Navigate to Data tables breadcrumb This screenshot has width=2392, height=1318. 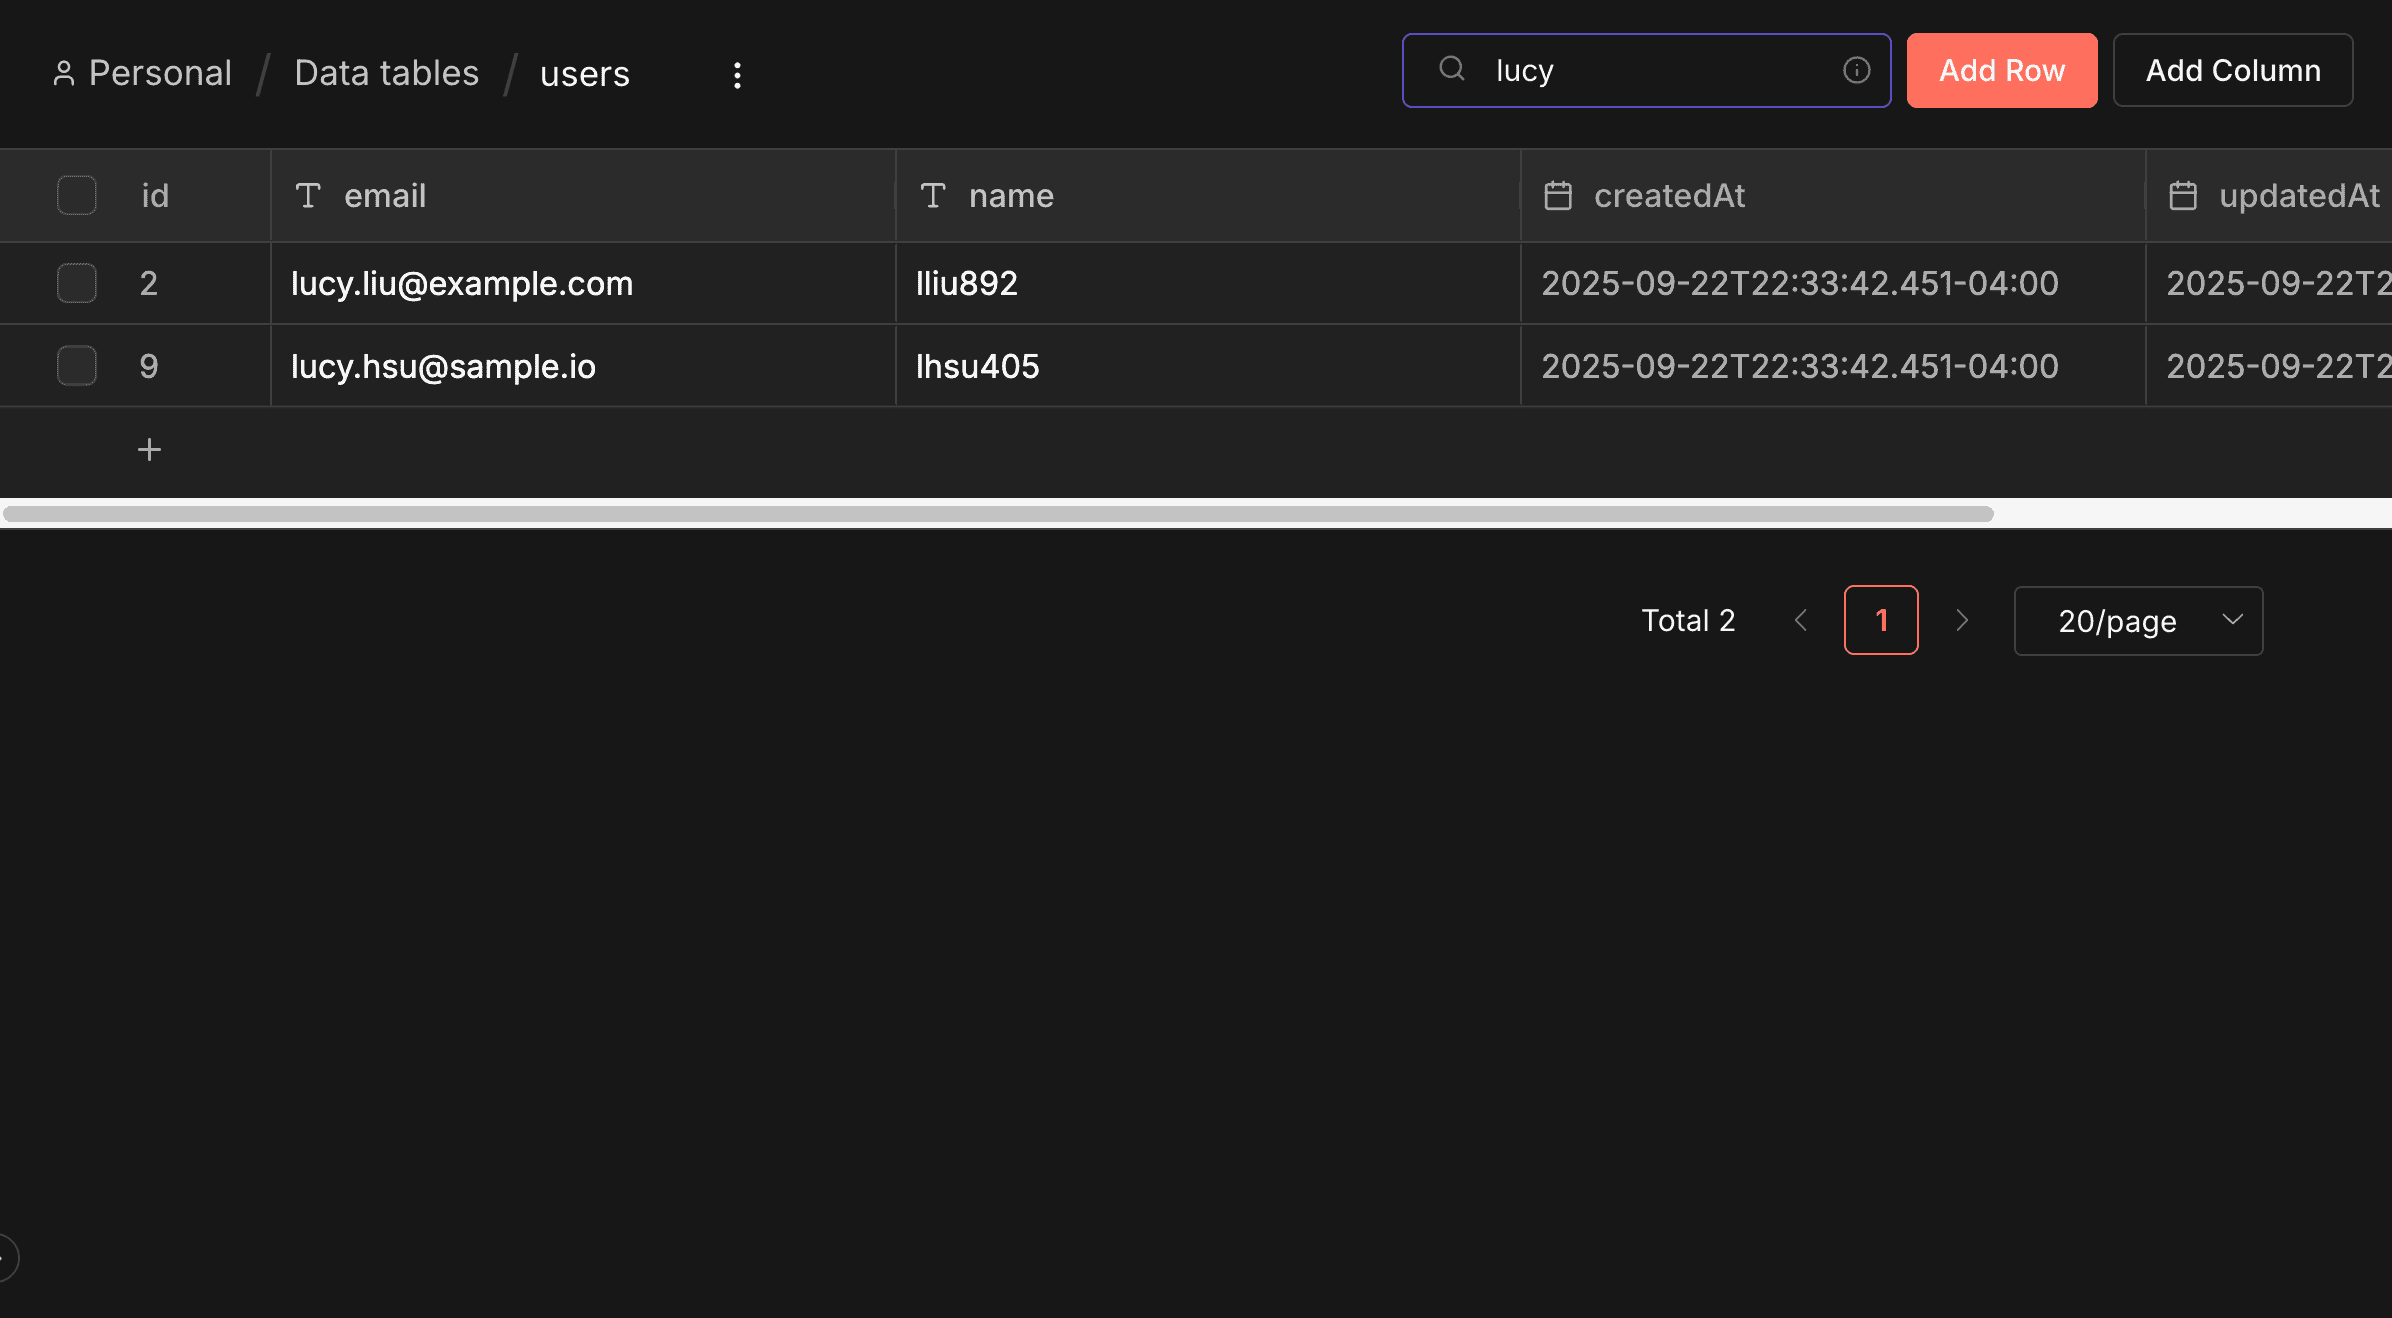pyautogui.click(x=386, y=72)
